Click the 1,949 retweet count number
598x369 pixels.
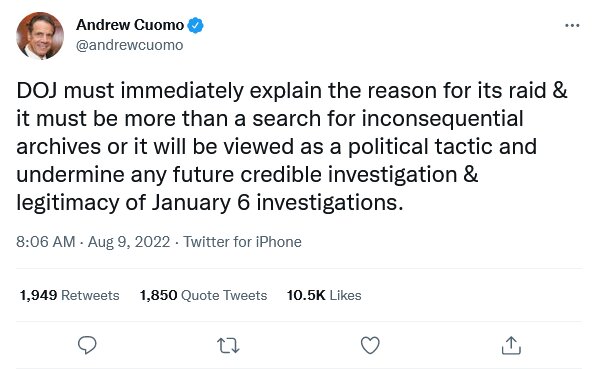click(39, 295)
